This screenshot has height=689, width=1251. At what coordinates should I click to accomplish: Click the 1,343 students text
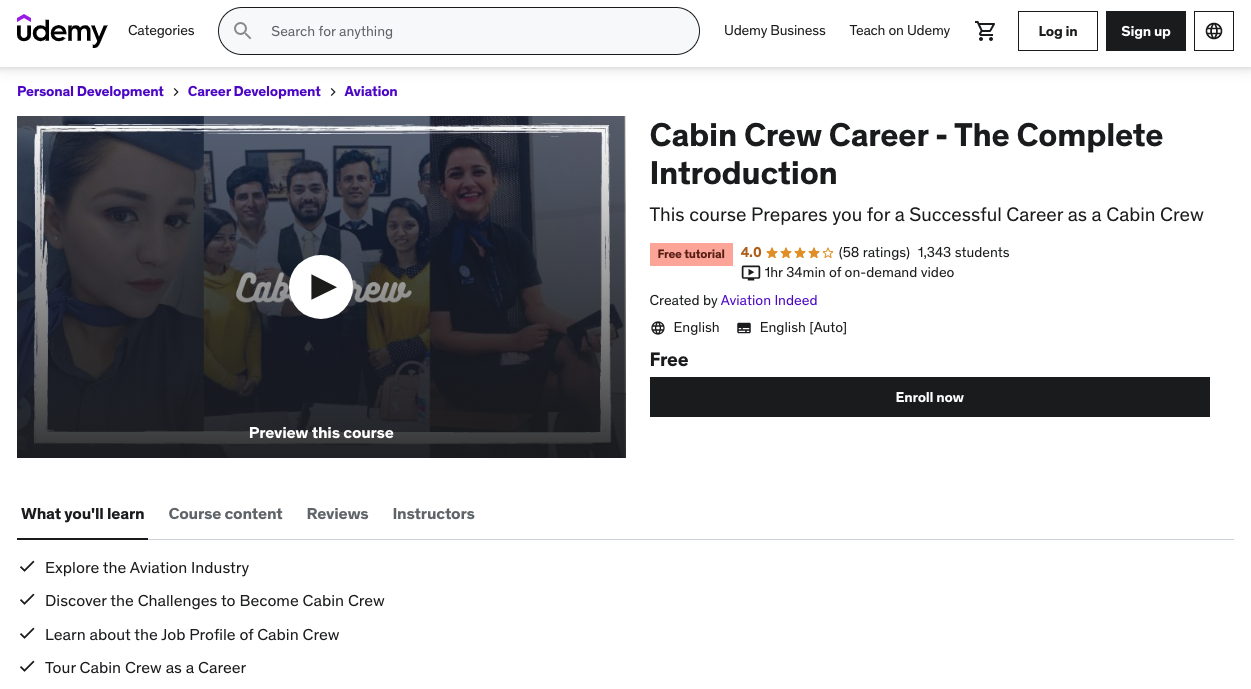pyautogui.click(x=964, y=253)
